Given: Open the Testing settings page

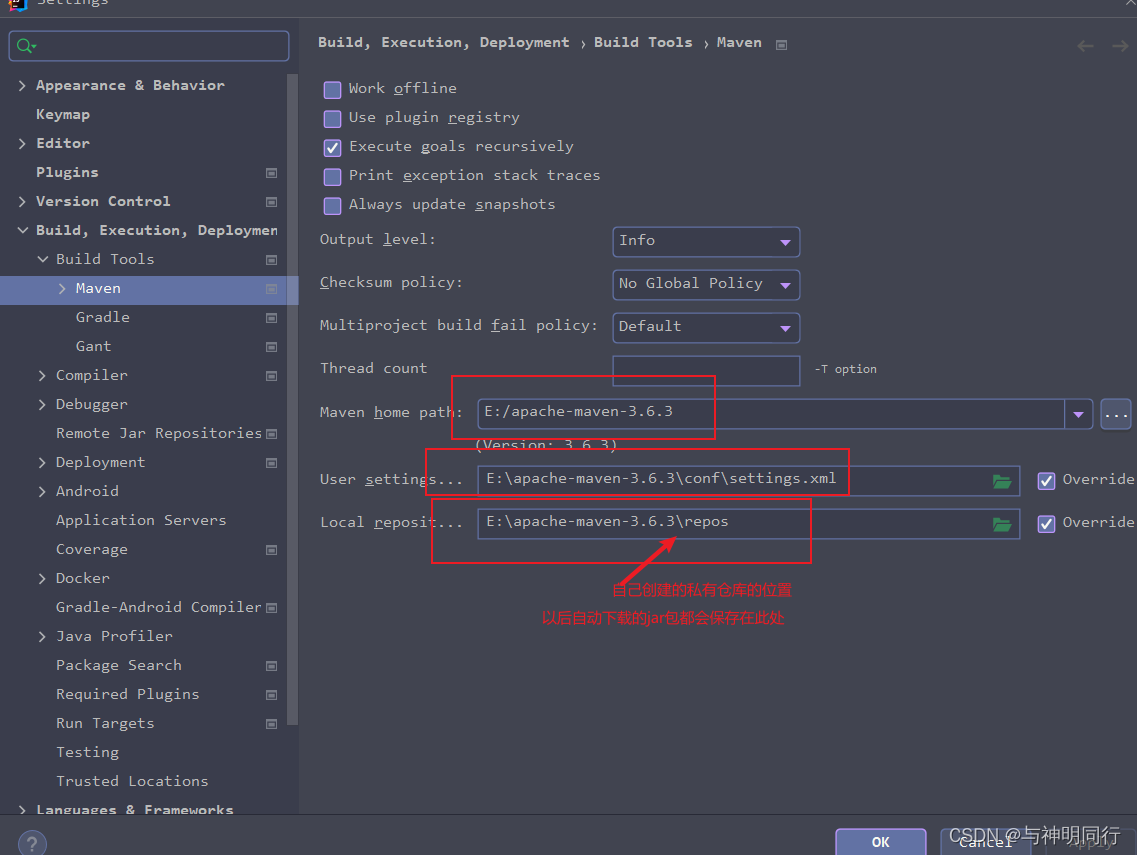Looking at the screenshot, I should (87, 752).
